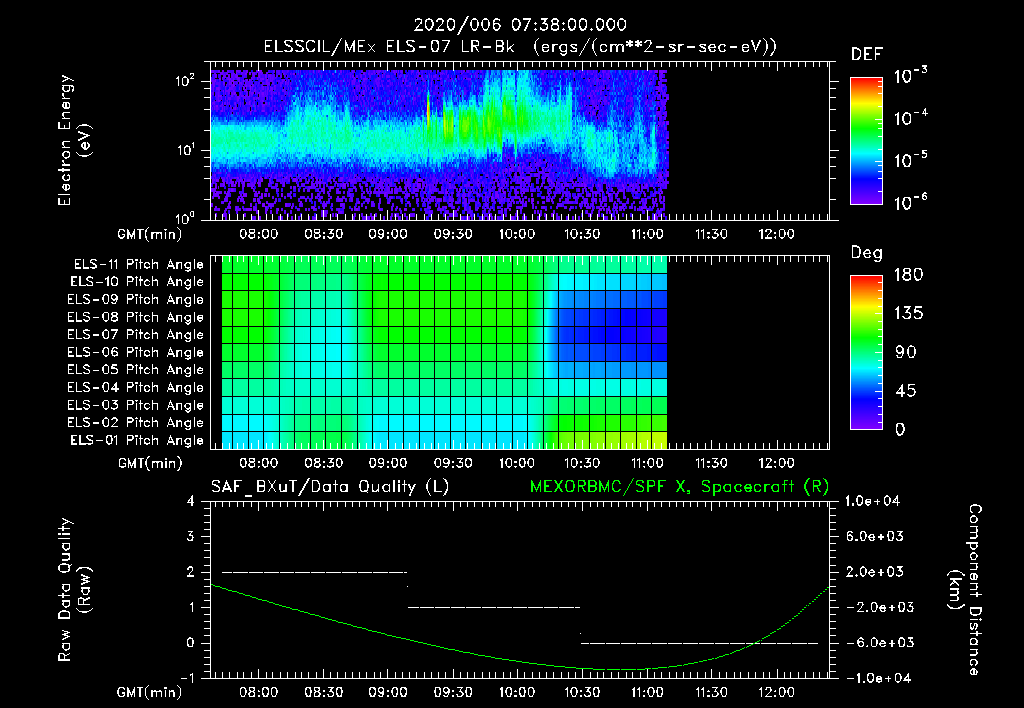Click the ELS-02 Pitch Angle row label
The height and width of the screenshot is (708, 1024).
point(135,423)
